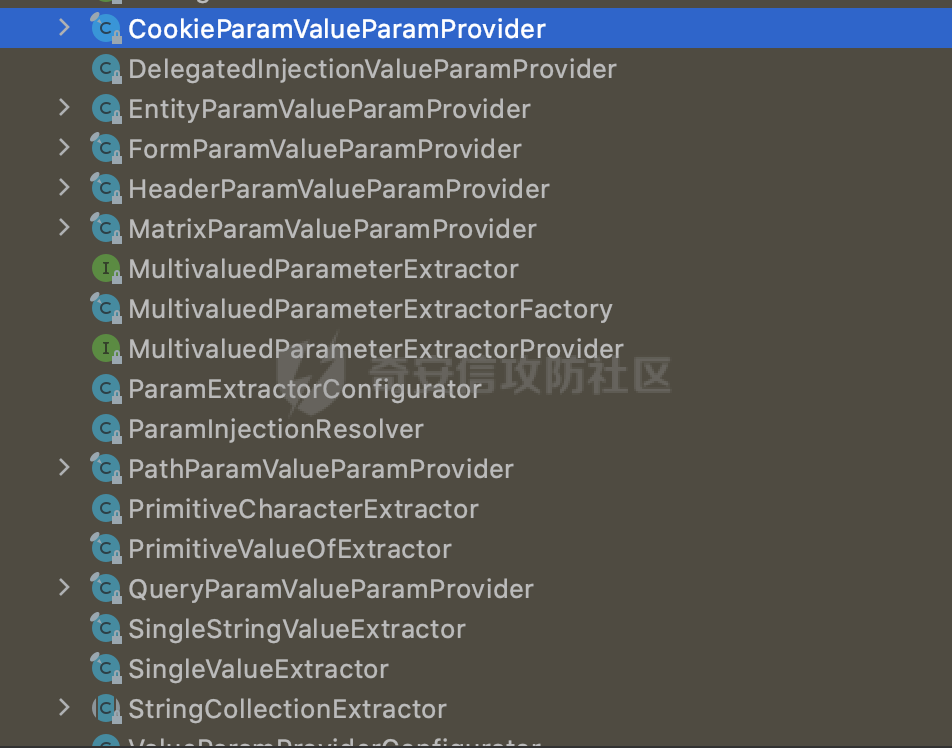Select the SingleStringValueExtractor class
The image size is (952, 748).
pyautogui.click(x=296, y=629)
